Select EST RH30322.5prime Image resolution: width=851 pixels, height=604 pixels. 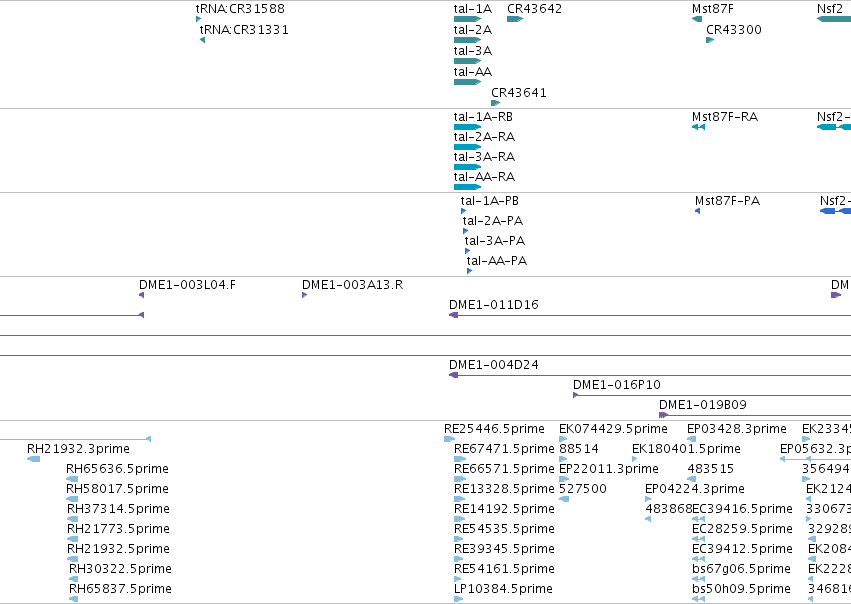click(x=73, y=579)
